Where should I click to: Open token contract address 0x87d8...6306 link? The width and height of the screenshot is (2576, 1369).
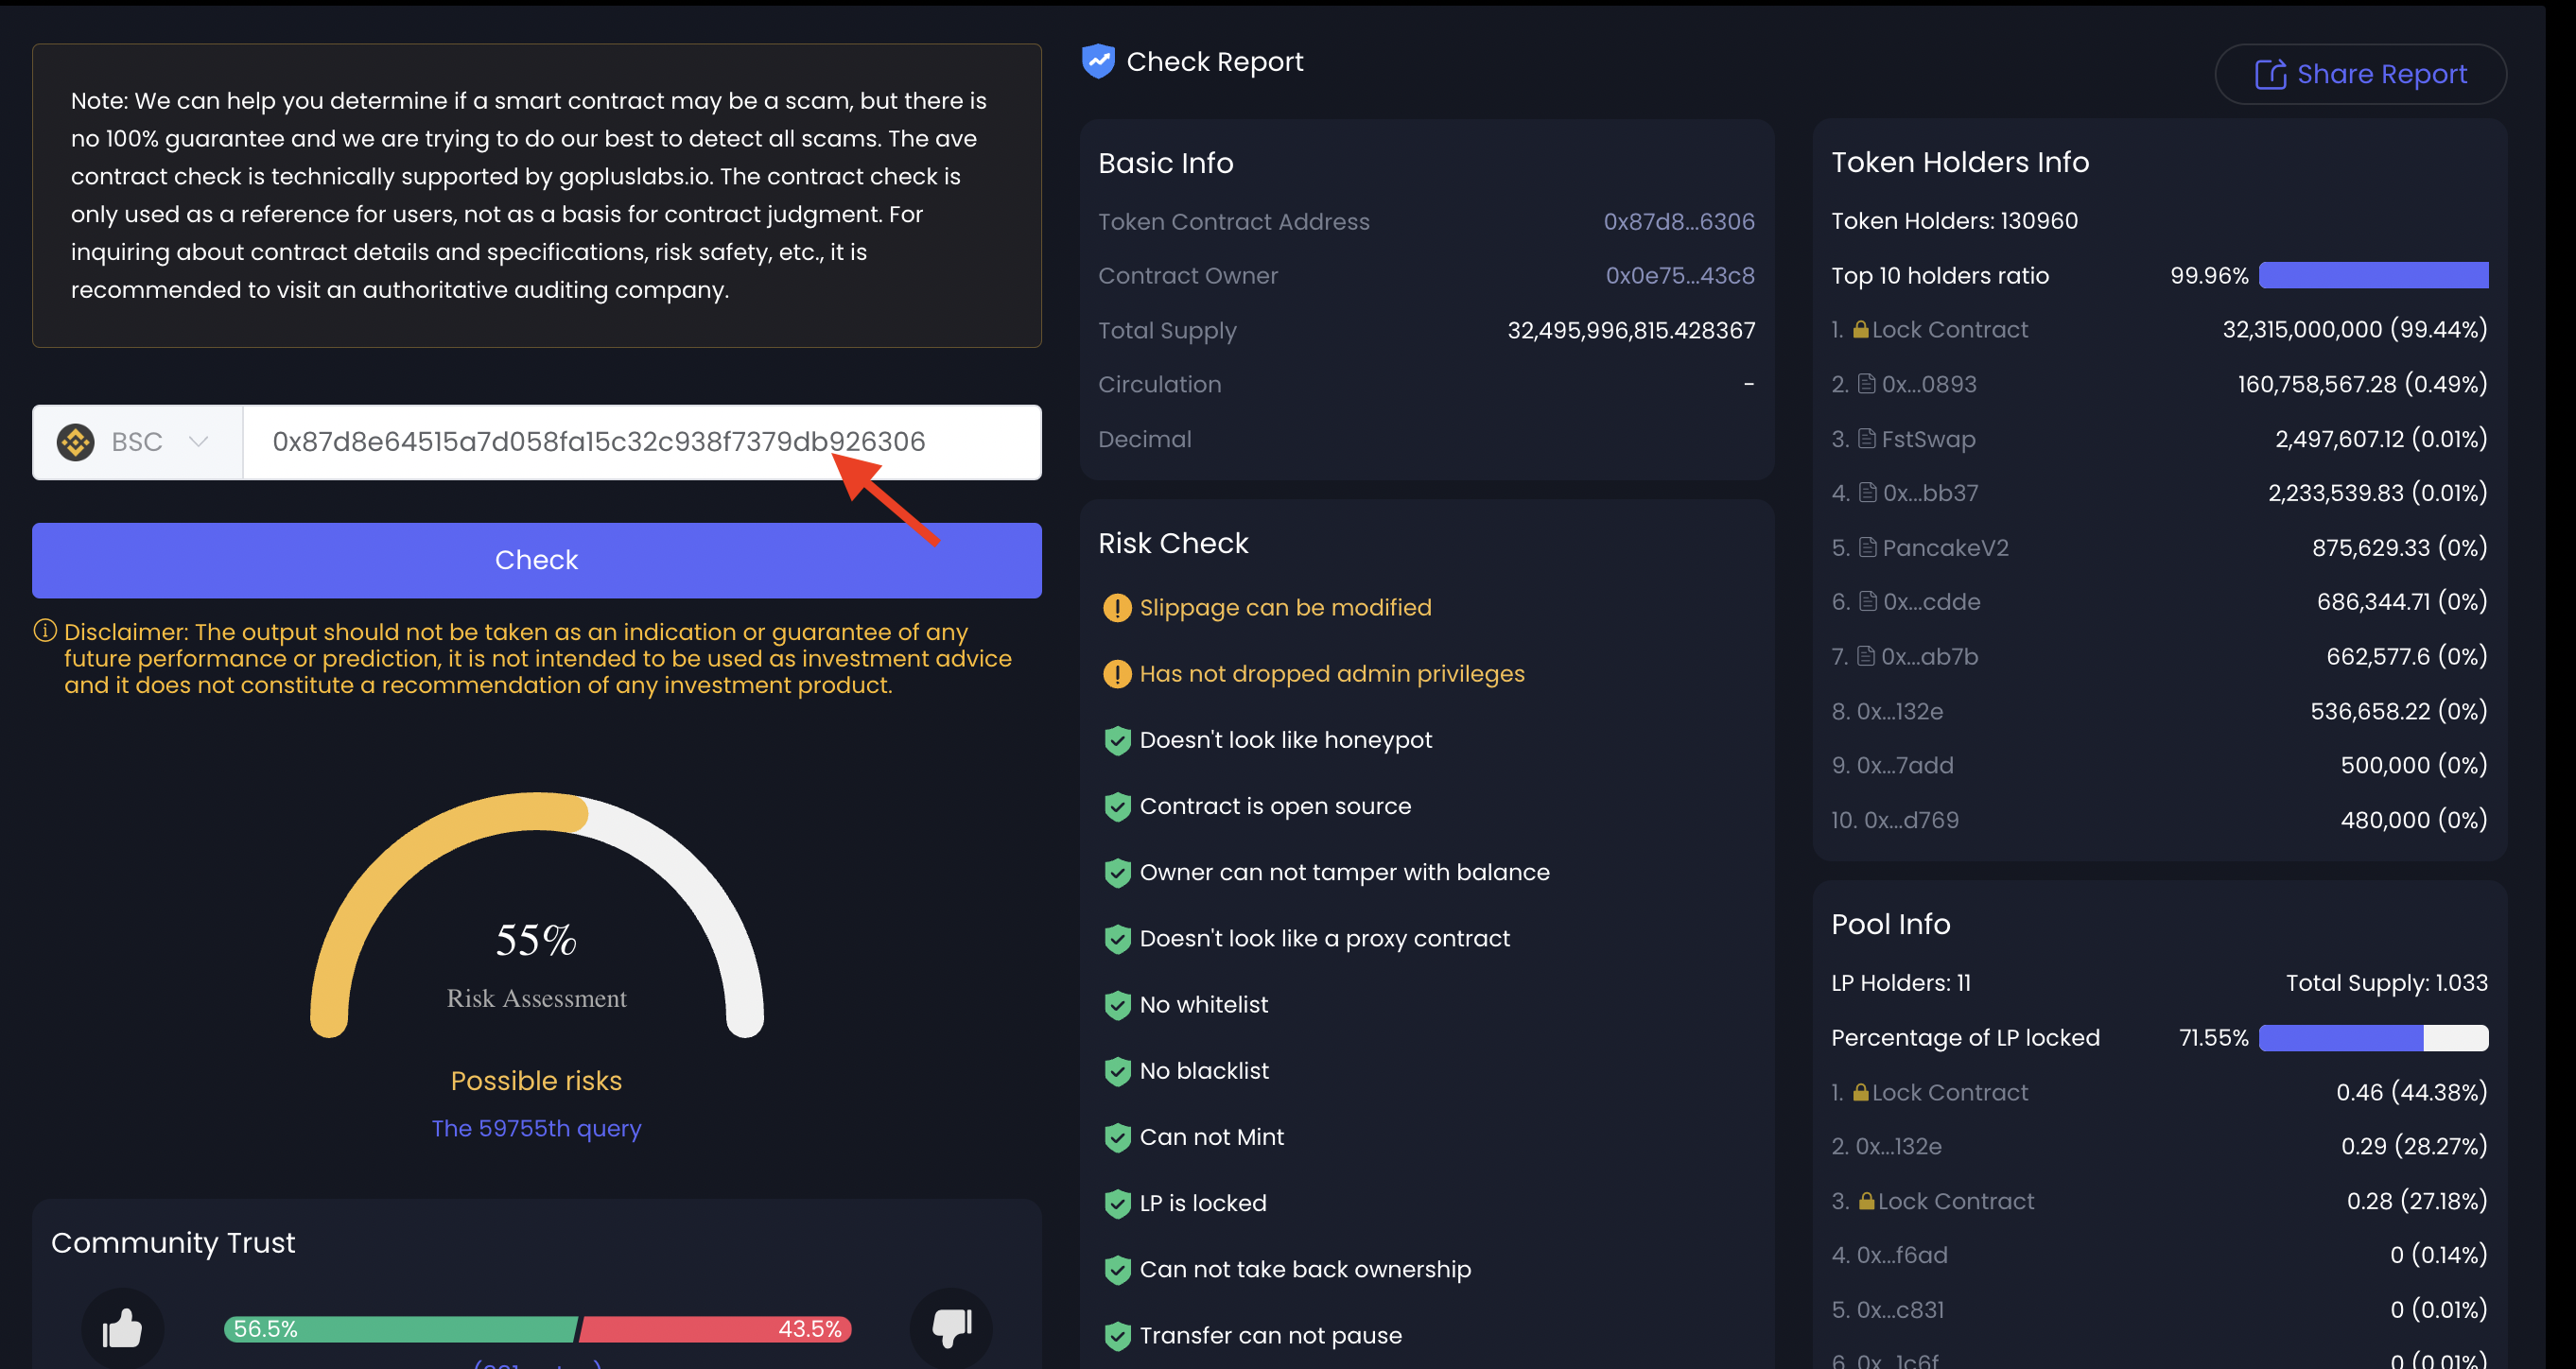pos(1678,222)
